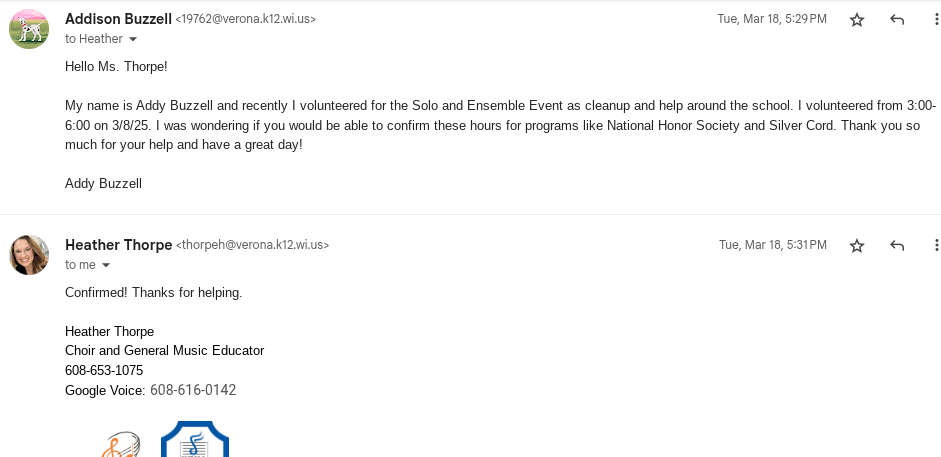The image size is (941, 457).
Task: Click Addison Buzzell's dalmatian profile picture
Action: tap(29, 29)
